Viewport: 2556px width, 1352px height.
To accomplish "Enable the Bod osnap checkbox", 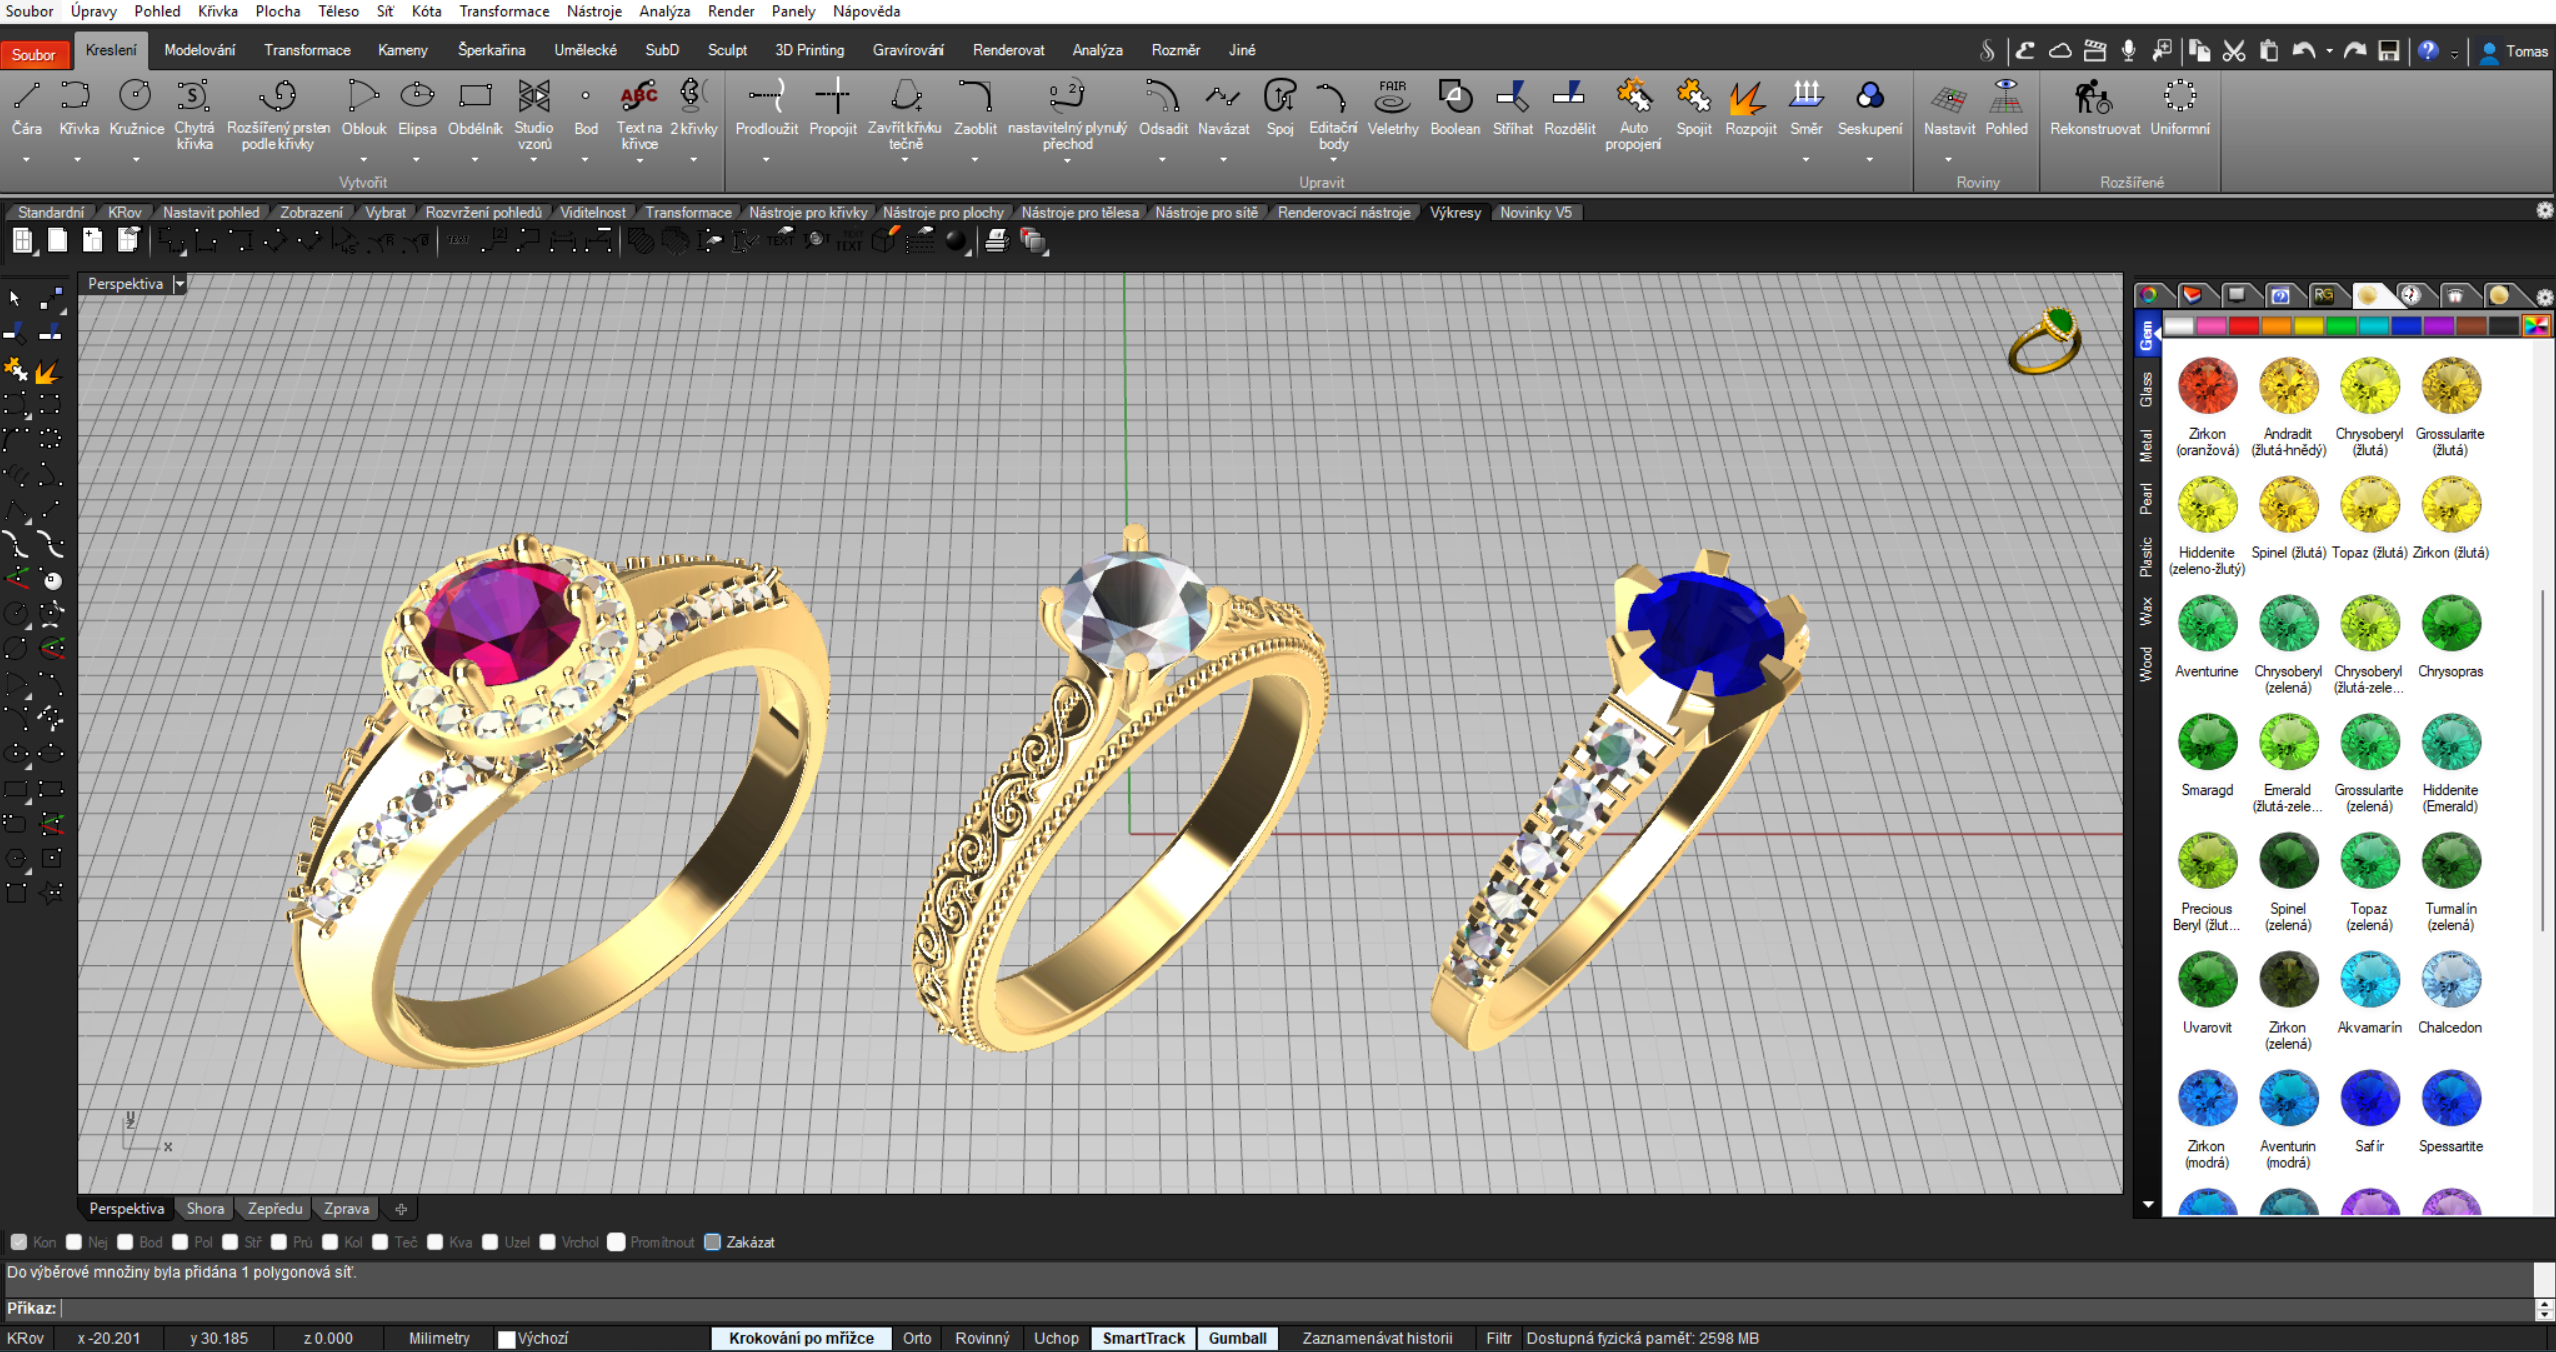I will tap(125, 1242).
